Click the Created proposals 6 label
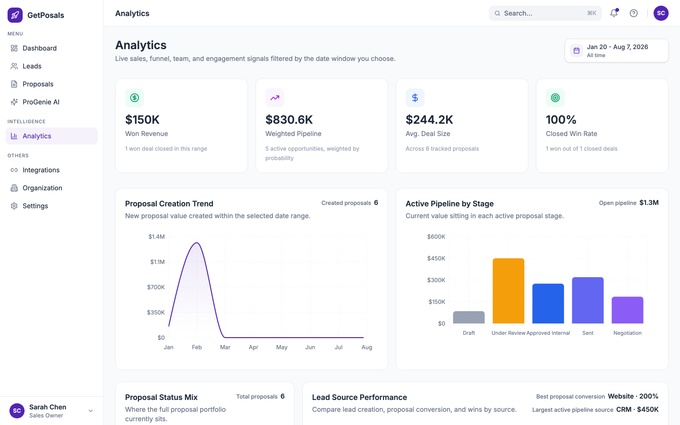This screenshot has height=425, width=680. point(350,203)
